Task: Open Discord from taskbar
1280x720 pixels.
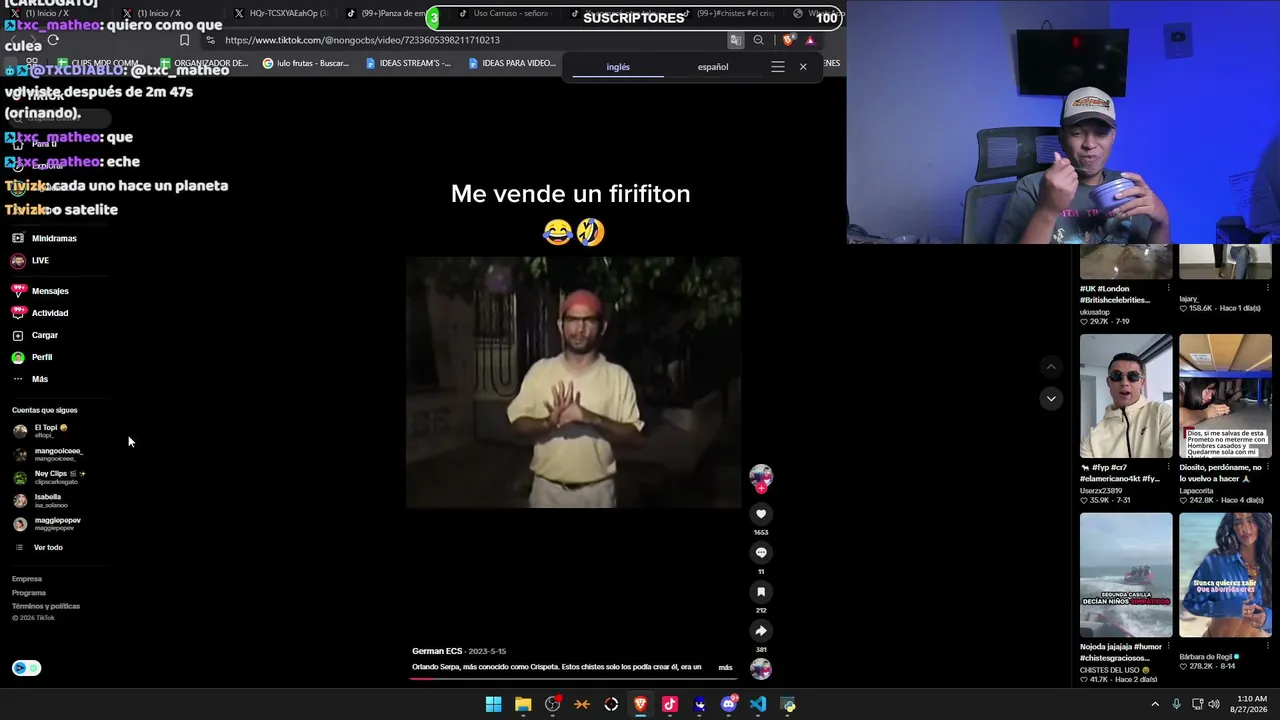Action: [729, 705]
